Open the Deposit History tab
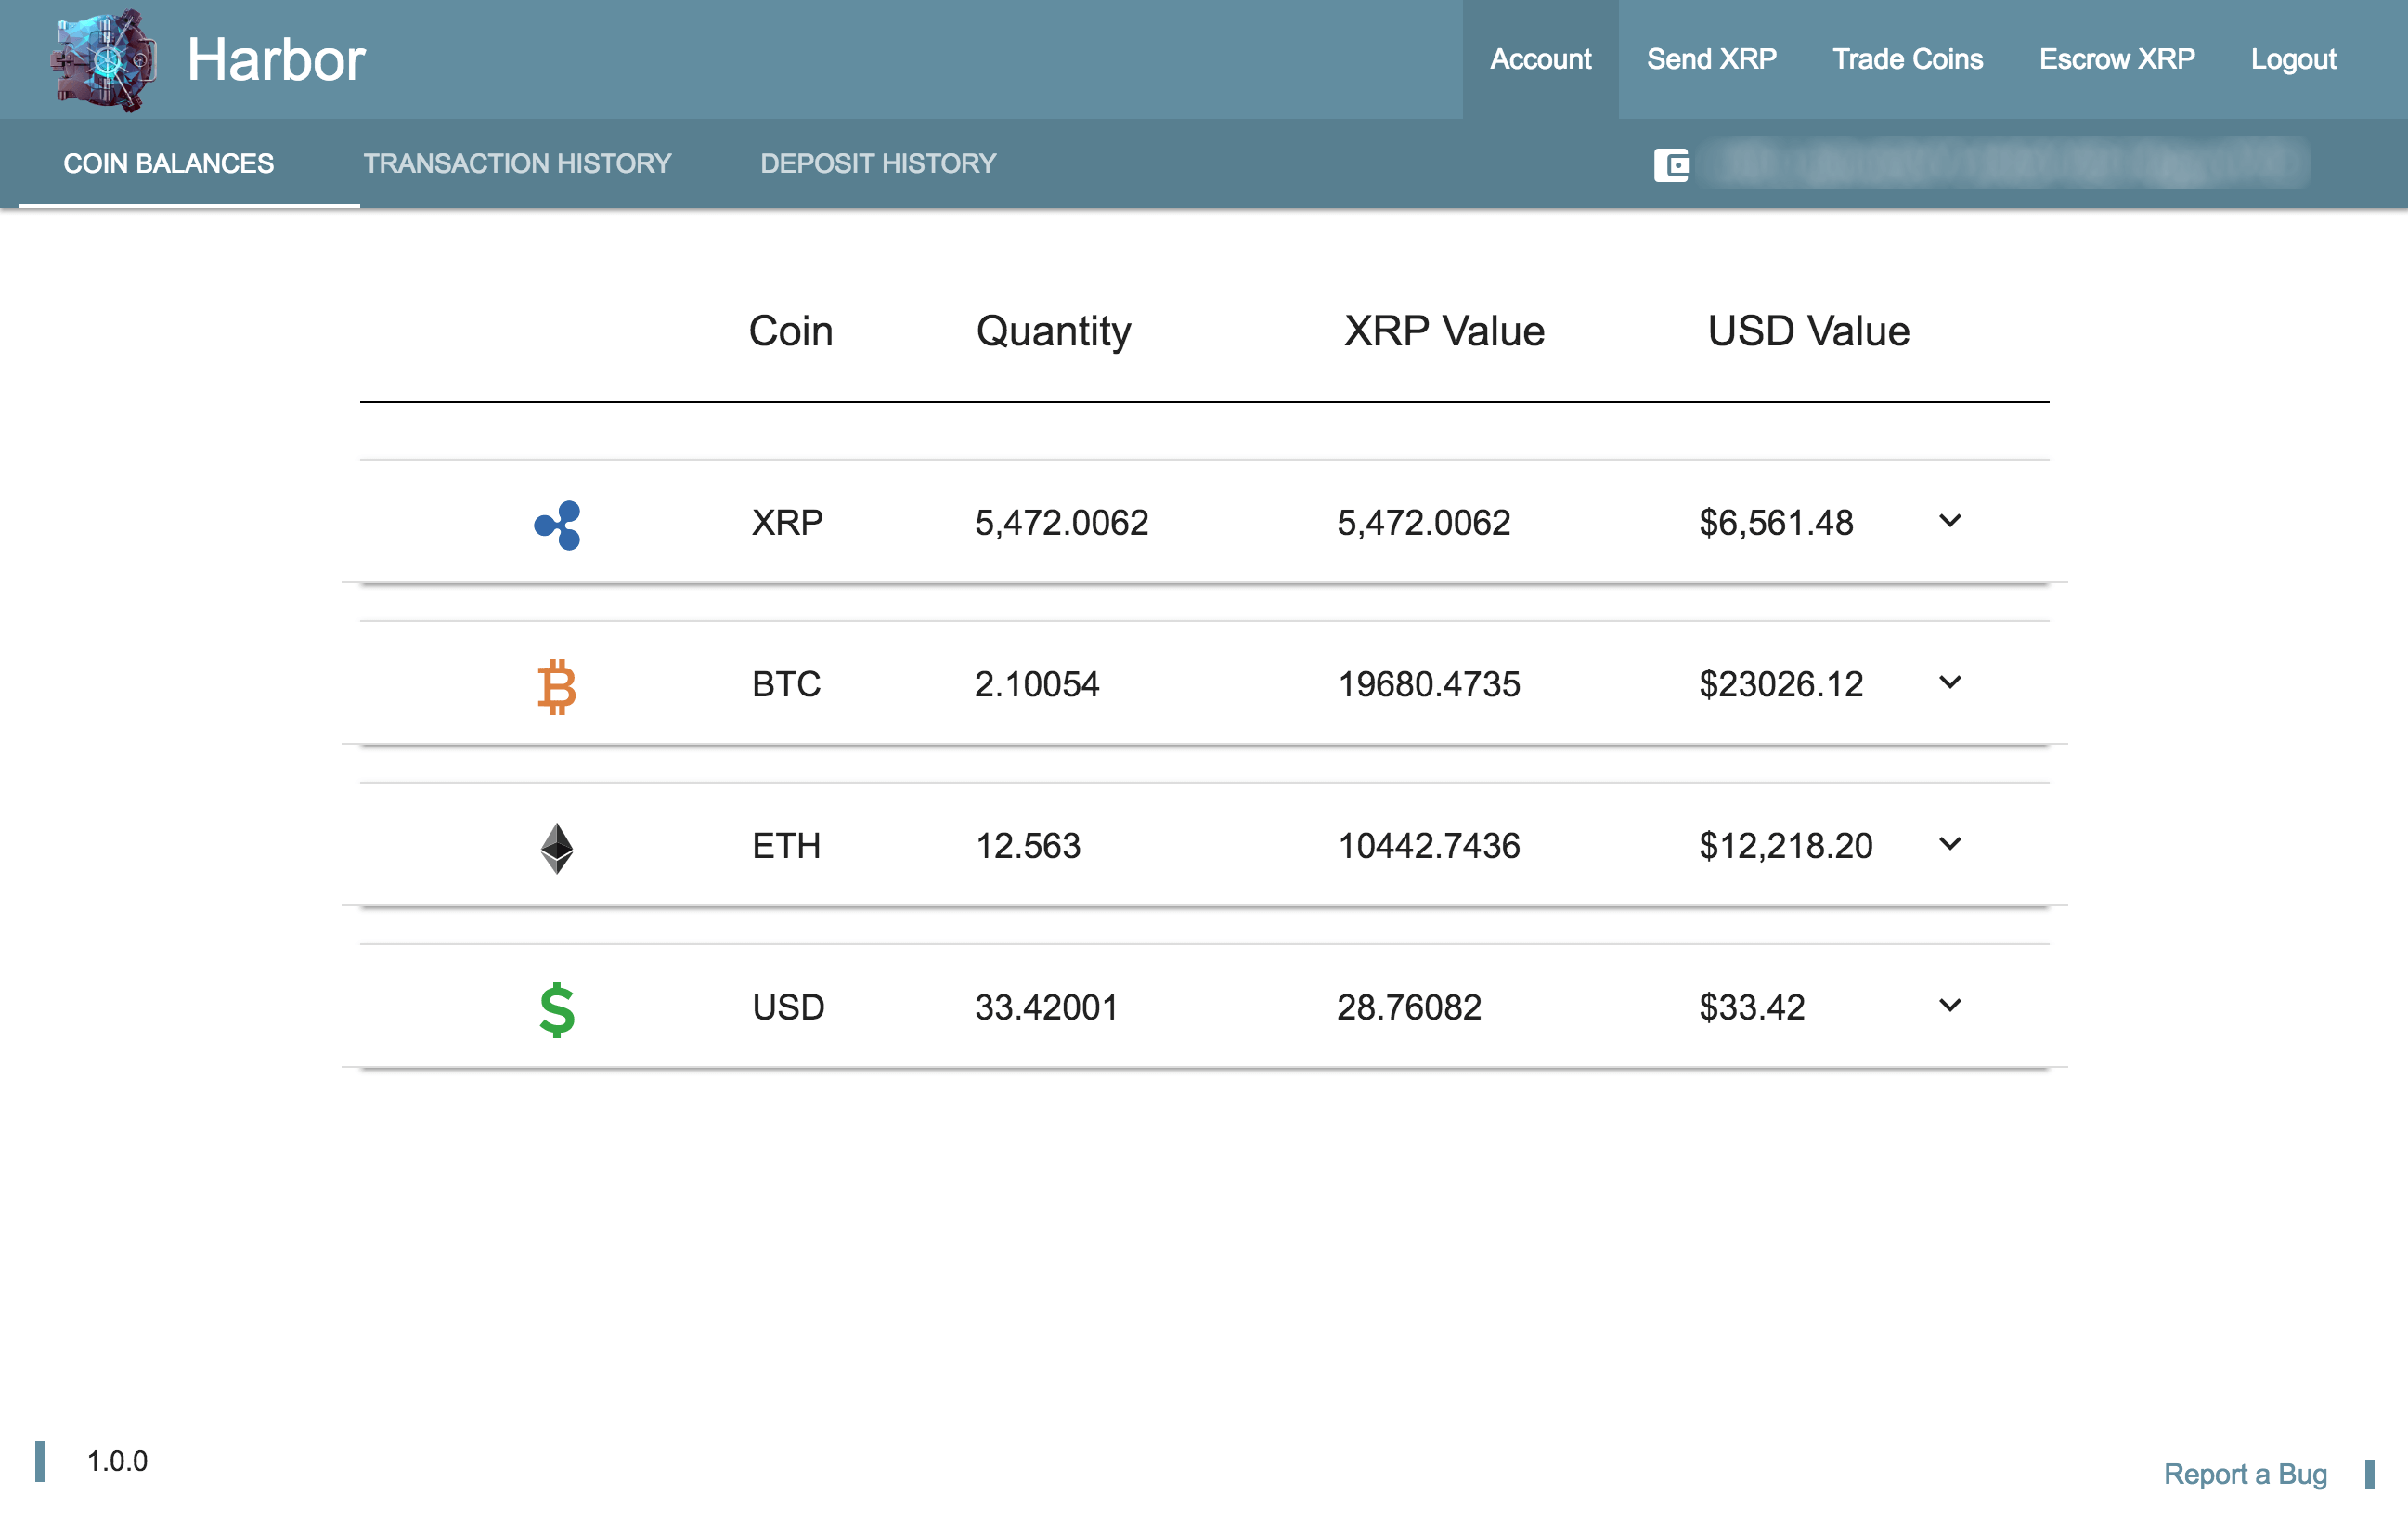Screen dimensions: 2408x1534 (x=878, y=164)
